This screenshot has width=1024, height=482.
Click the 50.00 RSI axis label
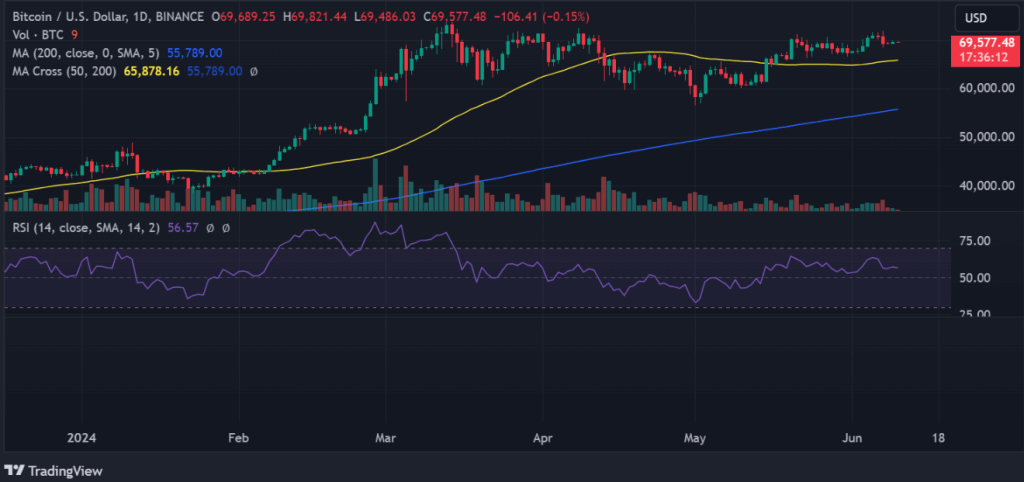(x=973, y=278)
